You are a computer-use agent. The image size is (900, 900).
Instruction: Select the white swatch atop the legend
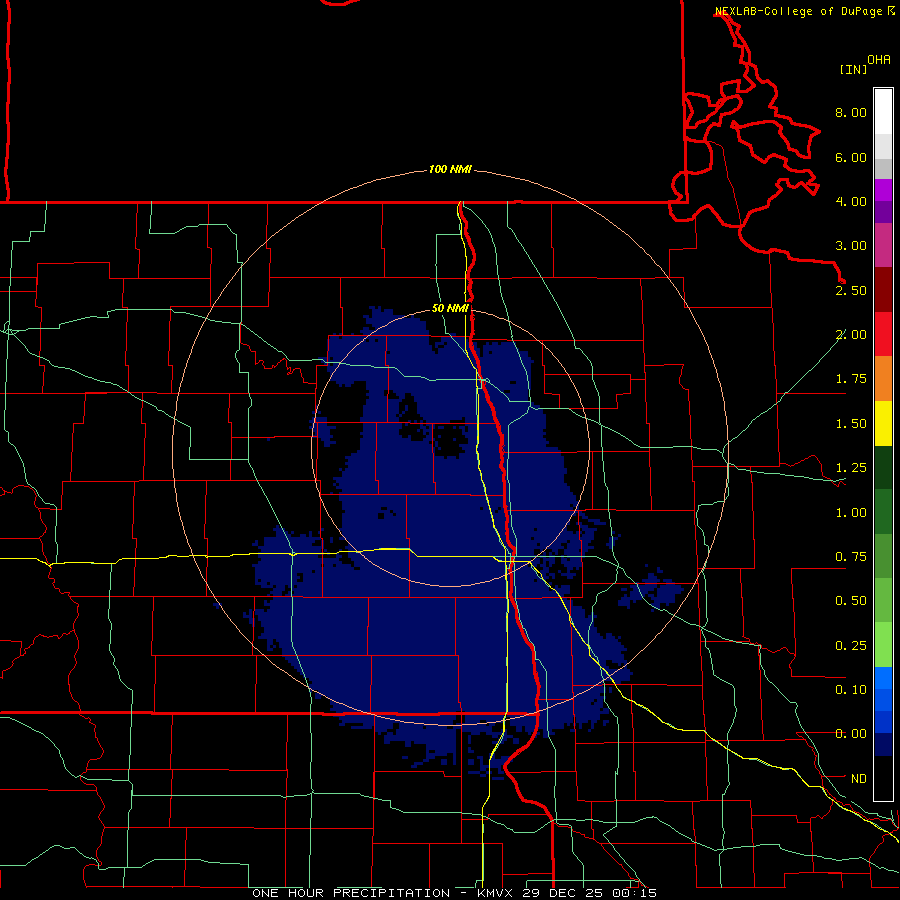pyautogui.click(x=883, y=112)
